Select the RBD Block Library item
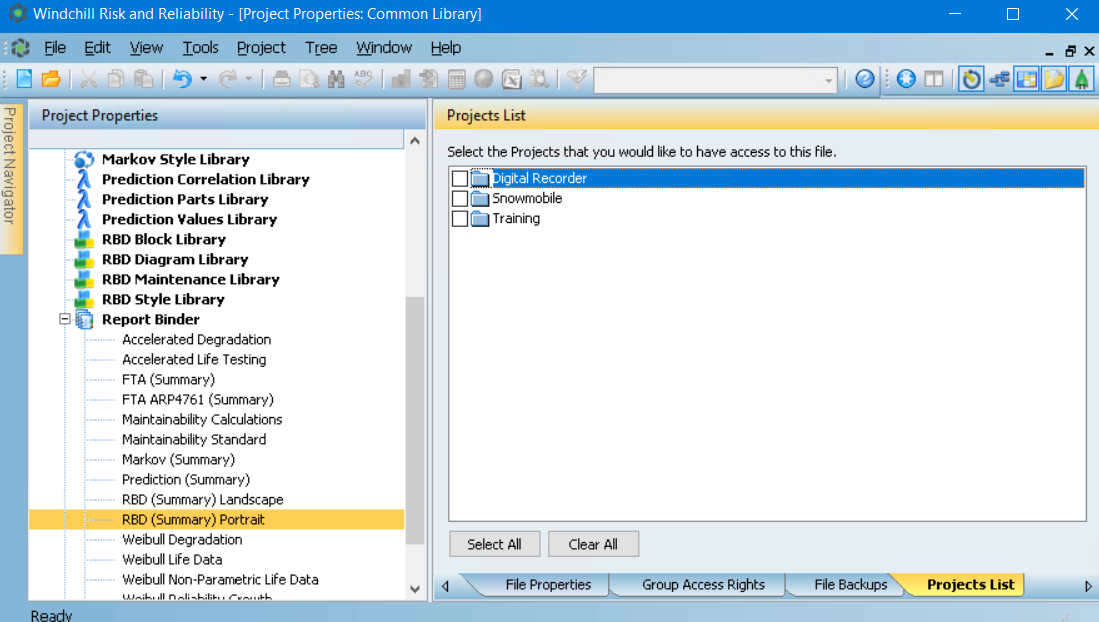The width and height of the screenshot is (1099, 622). tap(163, 239)
